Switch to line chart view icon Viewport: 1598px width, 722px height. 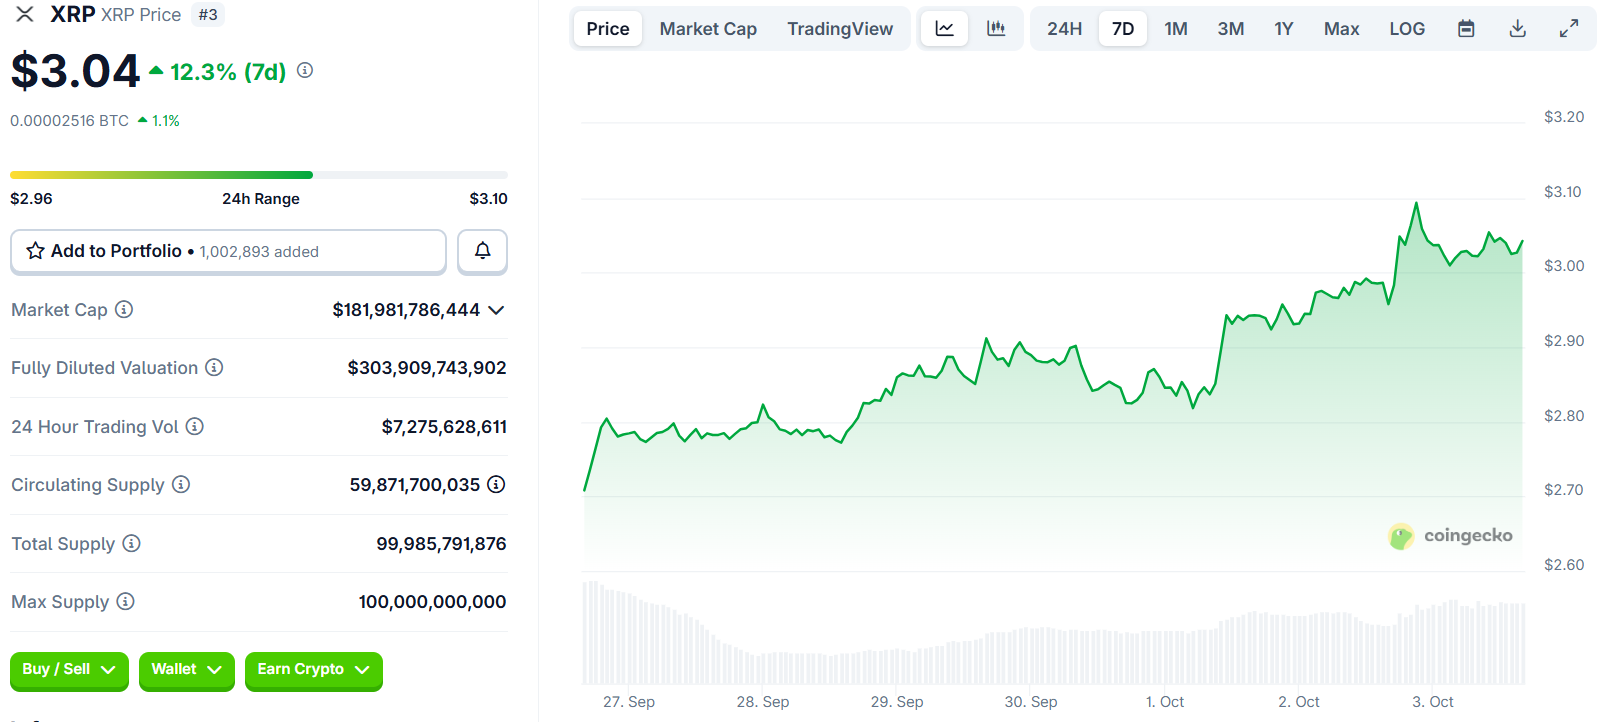click(x=944, y=29)
